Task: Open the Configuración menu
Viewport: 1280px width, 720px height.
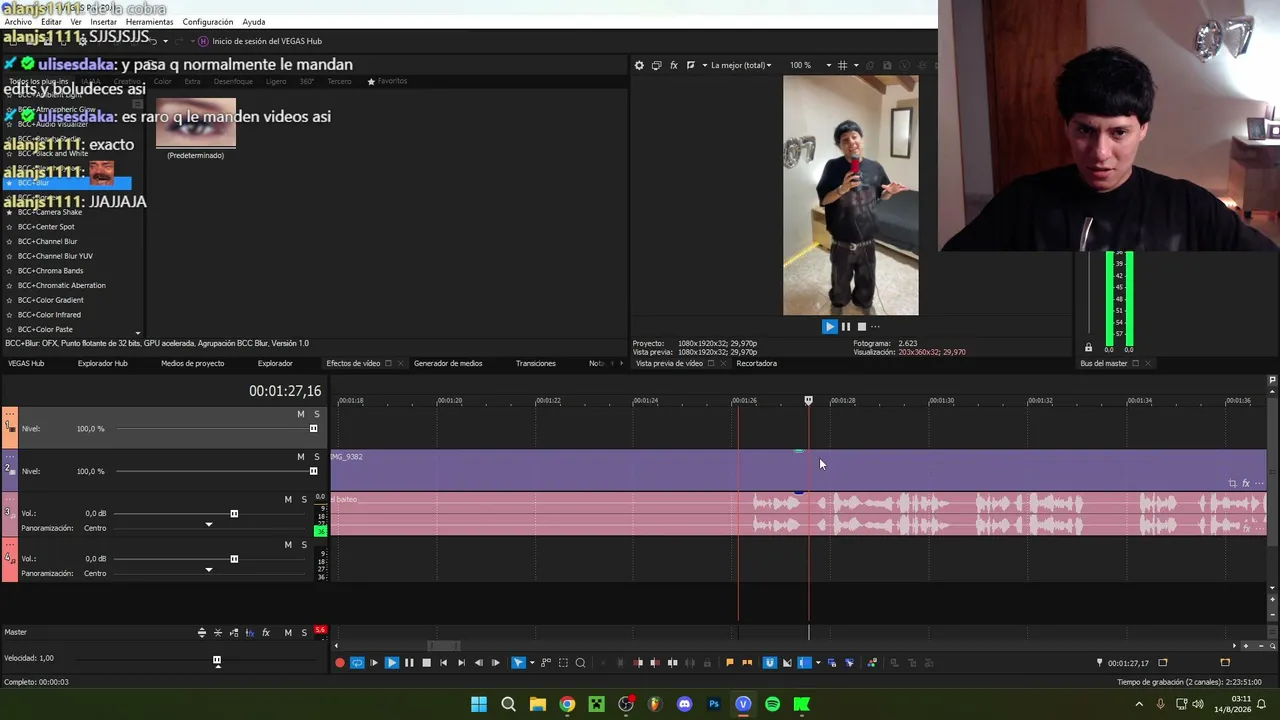Action: (208, 22)
